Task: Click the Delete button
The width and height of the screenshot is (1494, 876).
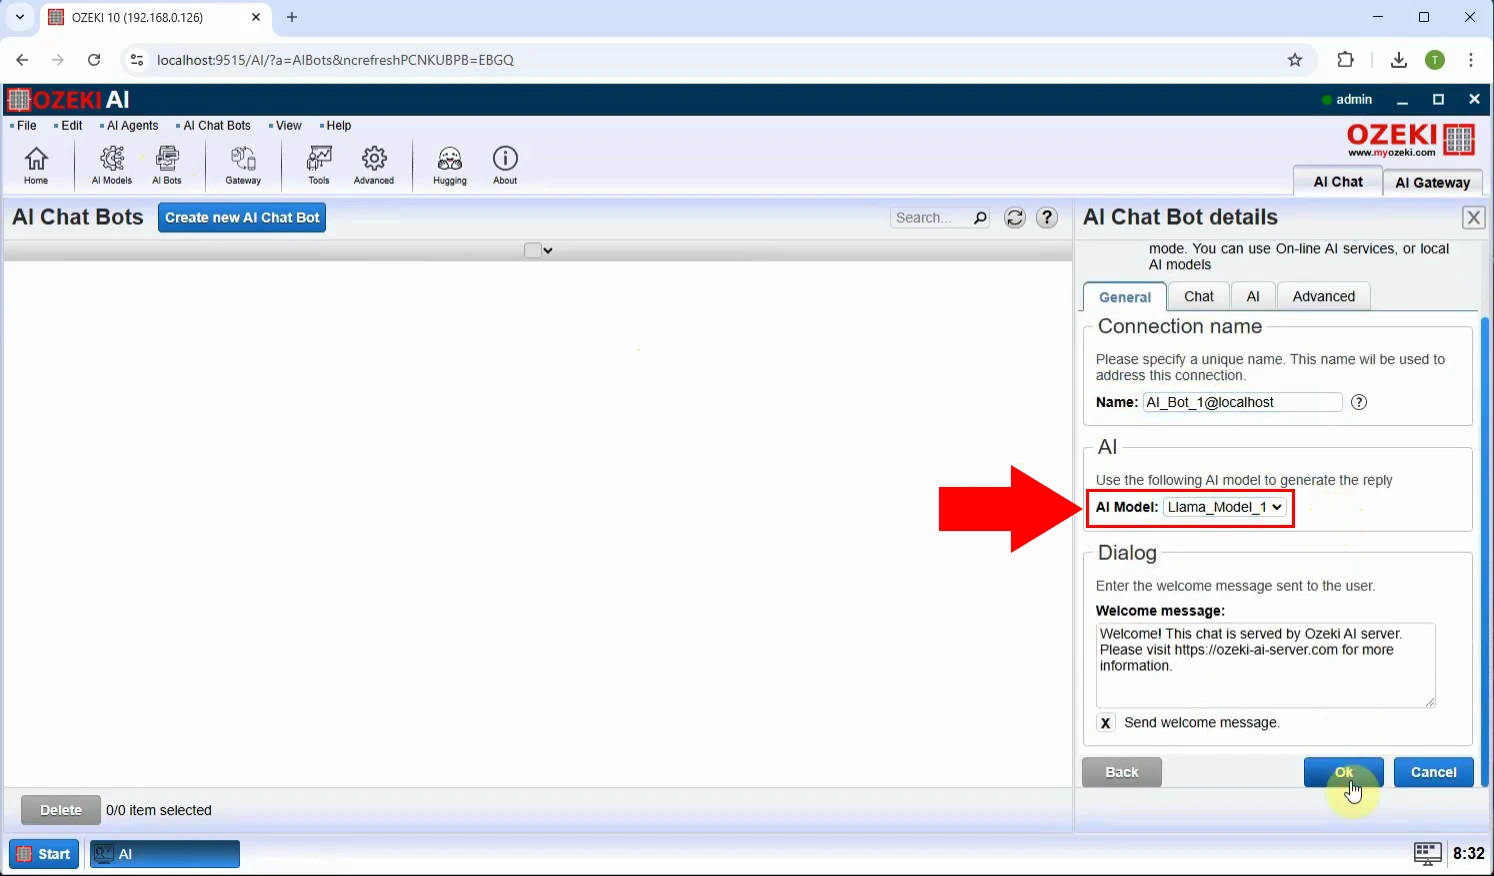Action: tap(61, 810)
